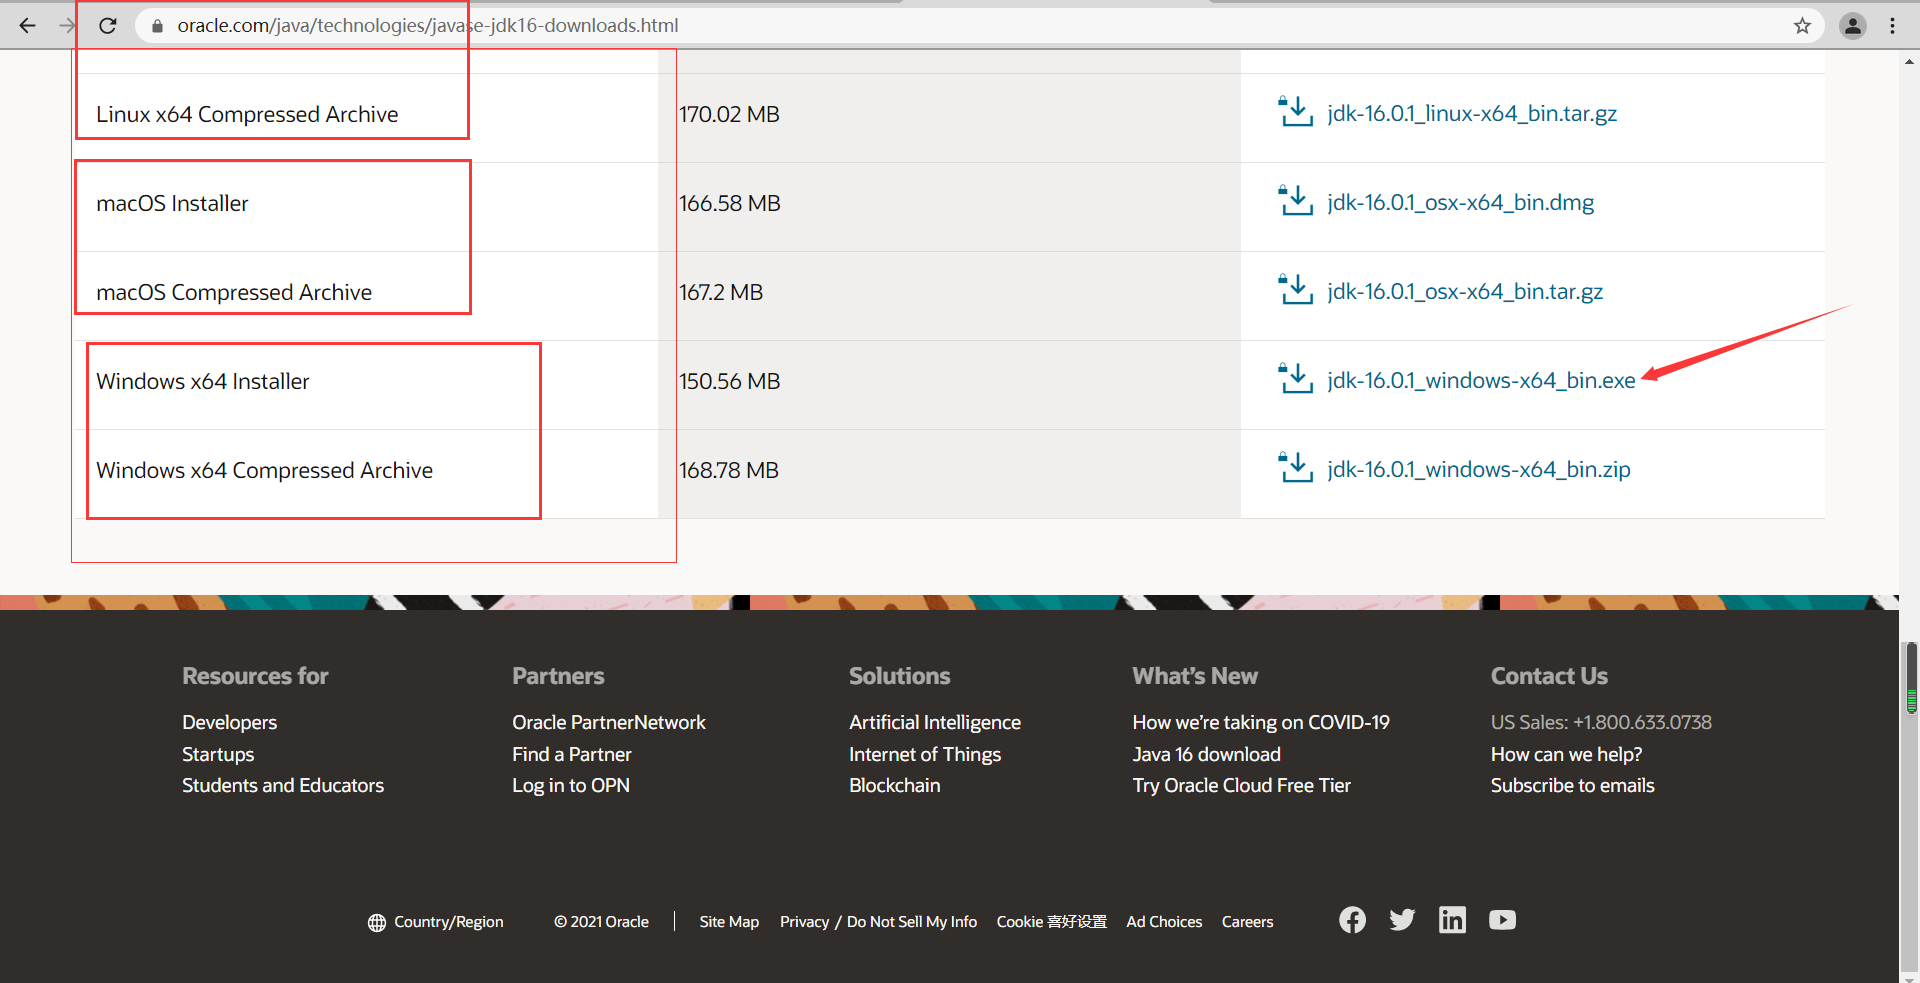
Task: Select macOS Compressed Archive text
Action: pos(234,292)
